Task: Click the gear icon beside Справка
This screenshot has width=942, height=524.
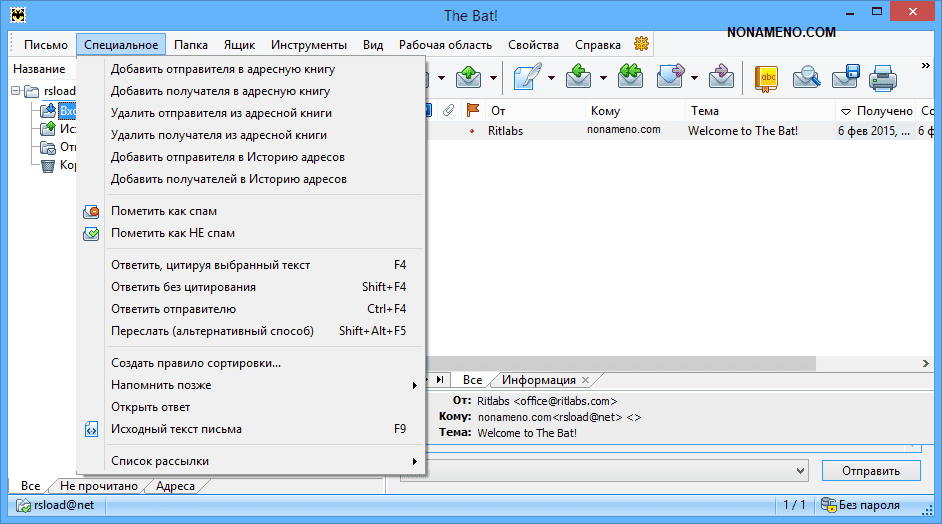Action: [641, 44]
